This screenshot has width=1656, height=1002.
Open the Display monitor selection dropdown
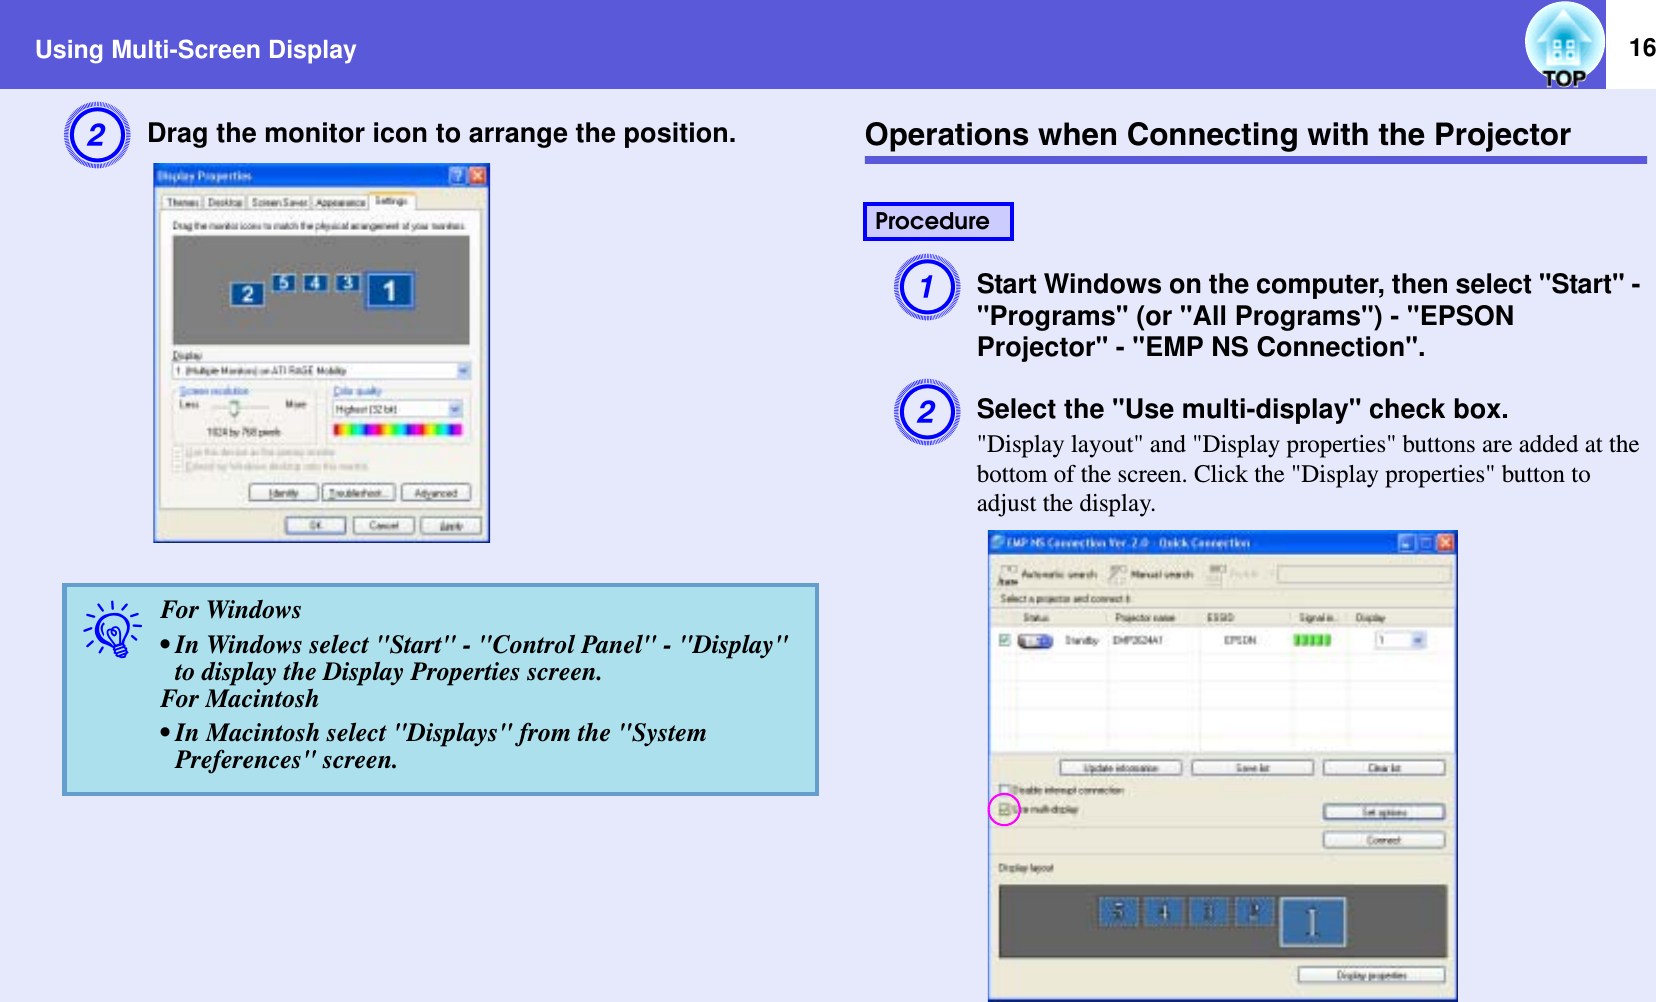pyautogui.click(x=321, y=371)
